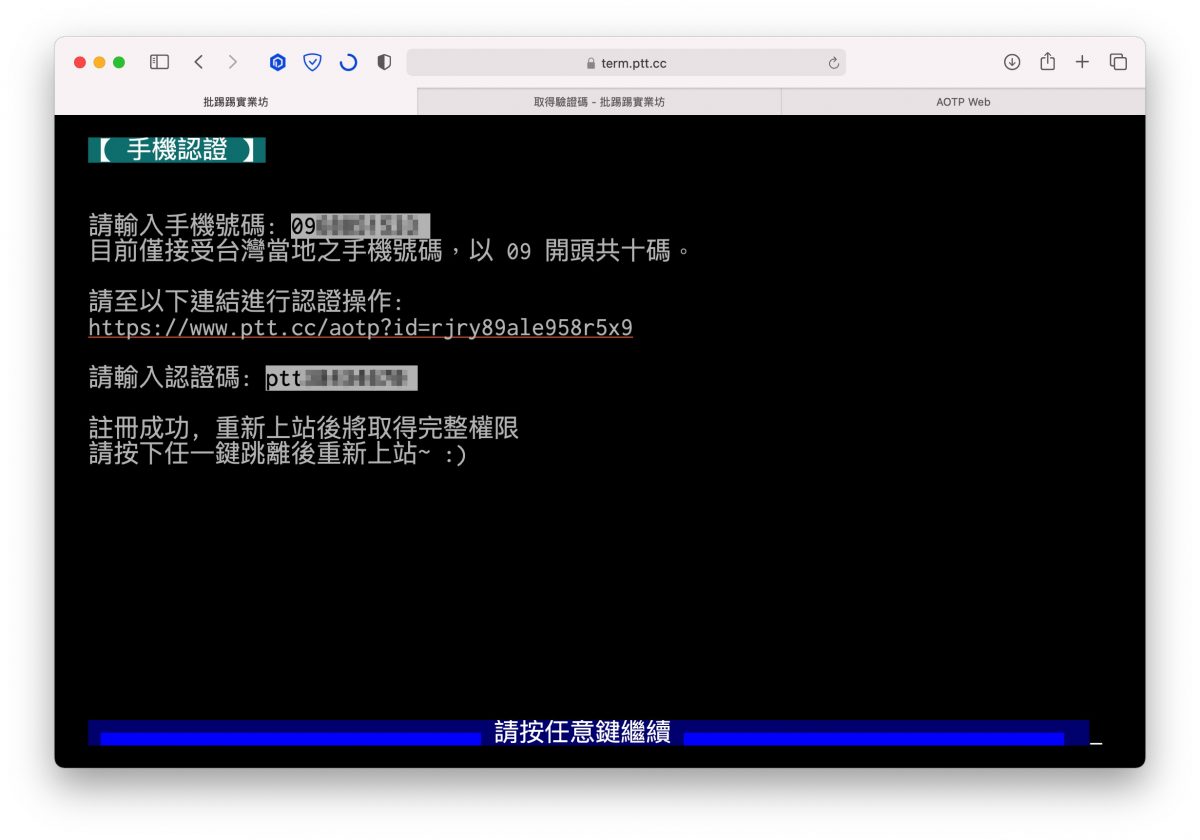Screen dimensions: 1200x840
Task: Click the lock icon in address bar
Action: click(591, 64)
